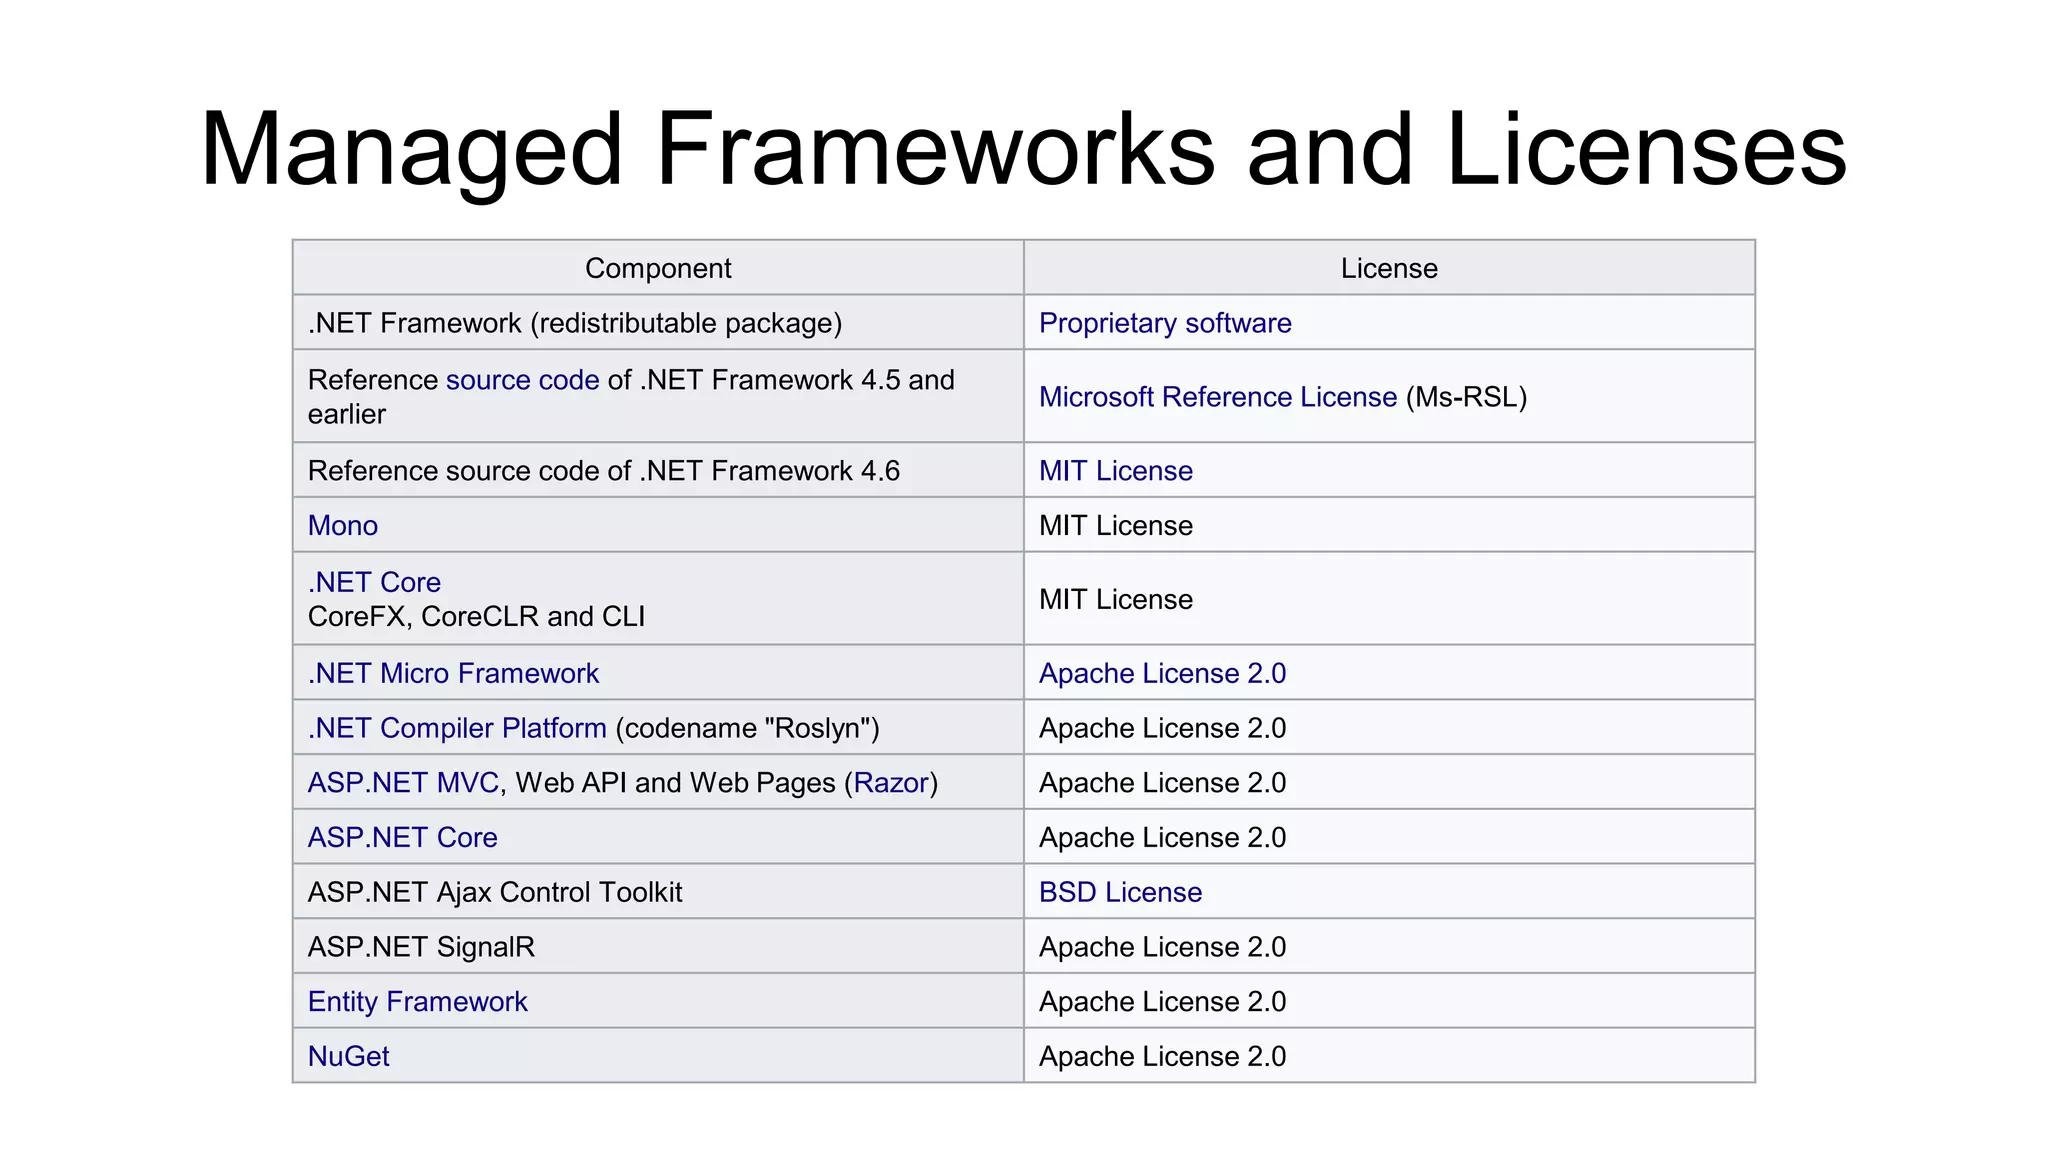Click 'MIT License' in .NET Core row
The image size is (2048, 1152).
click(1116, 600)
